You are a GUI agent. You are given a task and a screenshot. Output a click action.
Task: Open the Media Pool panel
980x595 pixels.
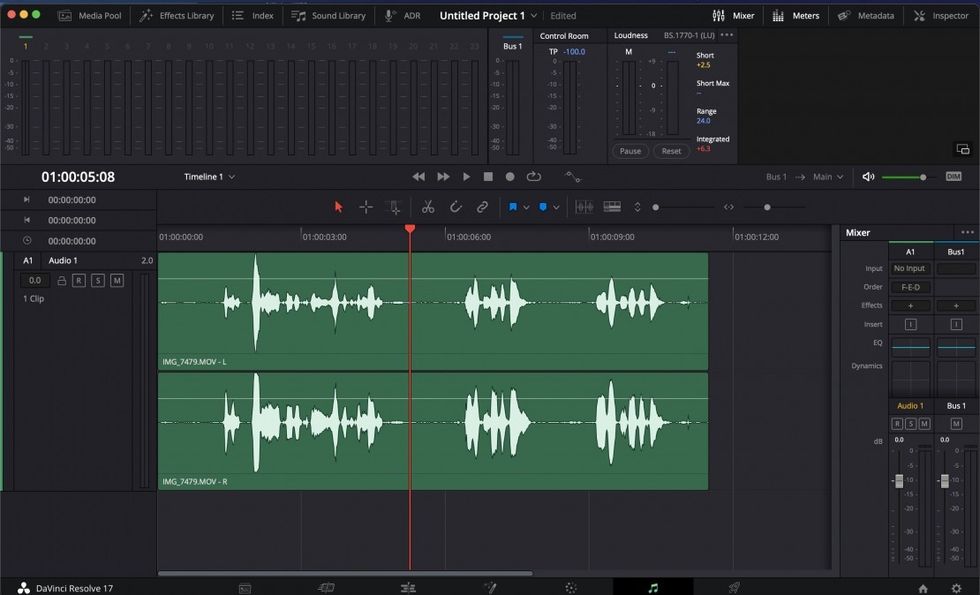[x=90, y=16]
